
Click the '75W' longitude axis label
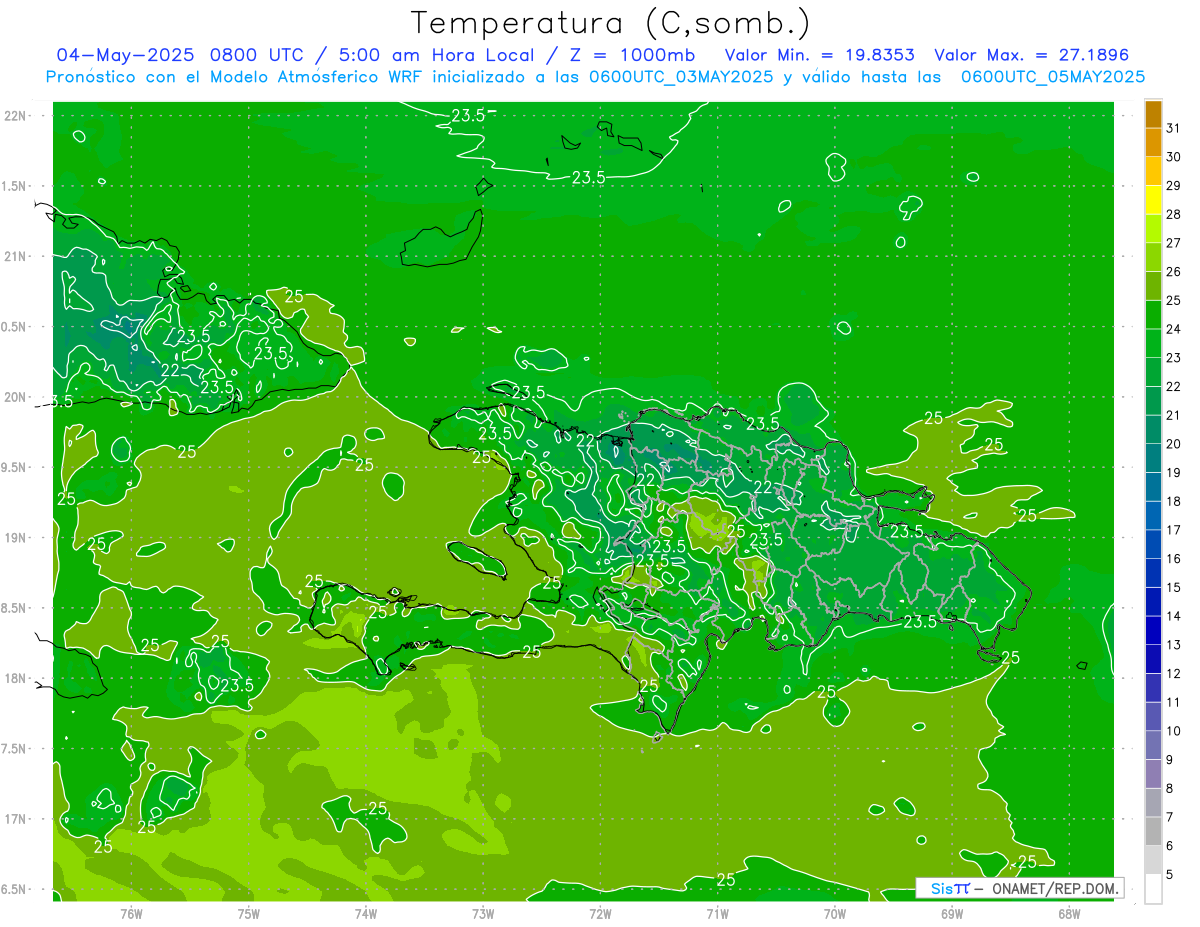point(249,914)
